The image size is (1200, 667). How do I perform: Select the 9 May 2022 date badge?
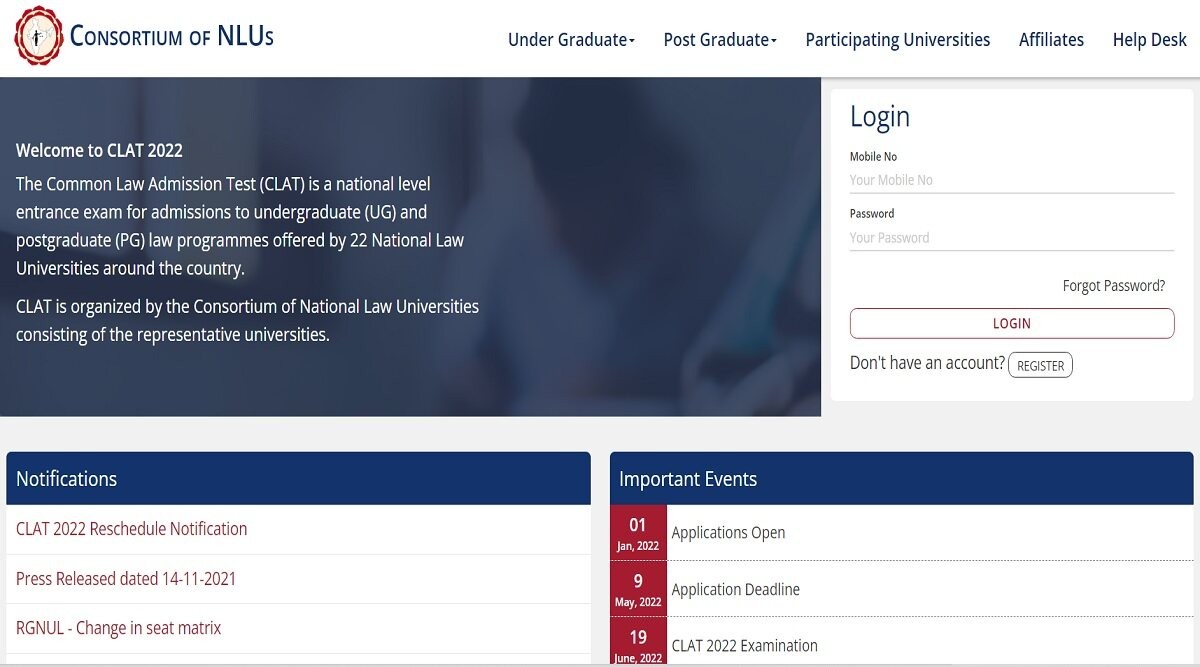[638, 589]
